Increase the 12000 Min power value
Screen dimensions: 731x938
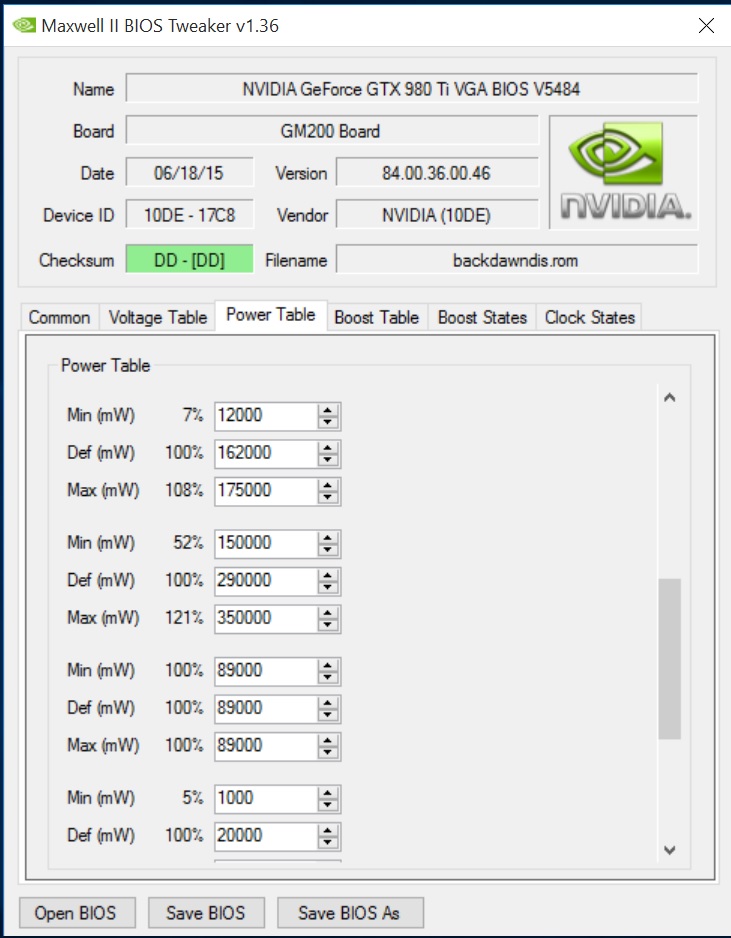(328, 410)
